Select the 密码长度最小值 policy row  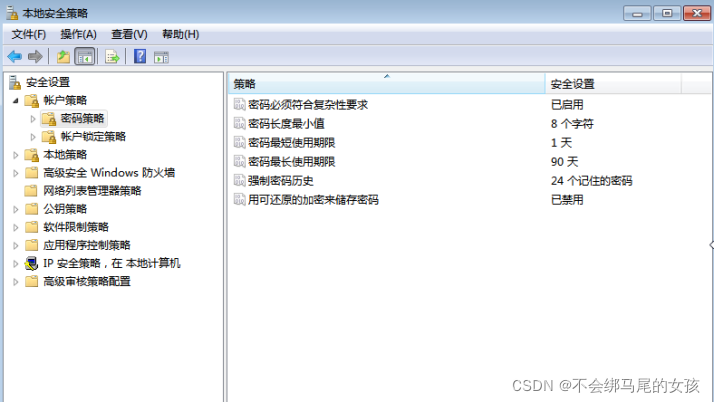470,124
